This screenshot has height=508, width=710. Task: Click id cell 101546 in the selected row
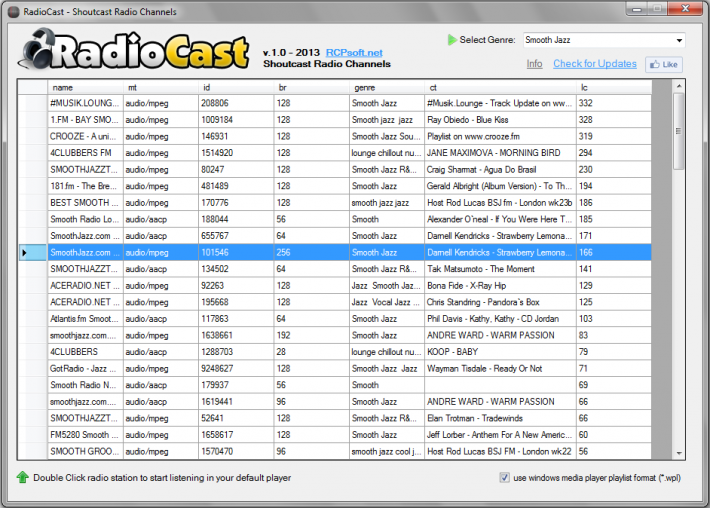click(236, 253)
